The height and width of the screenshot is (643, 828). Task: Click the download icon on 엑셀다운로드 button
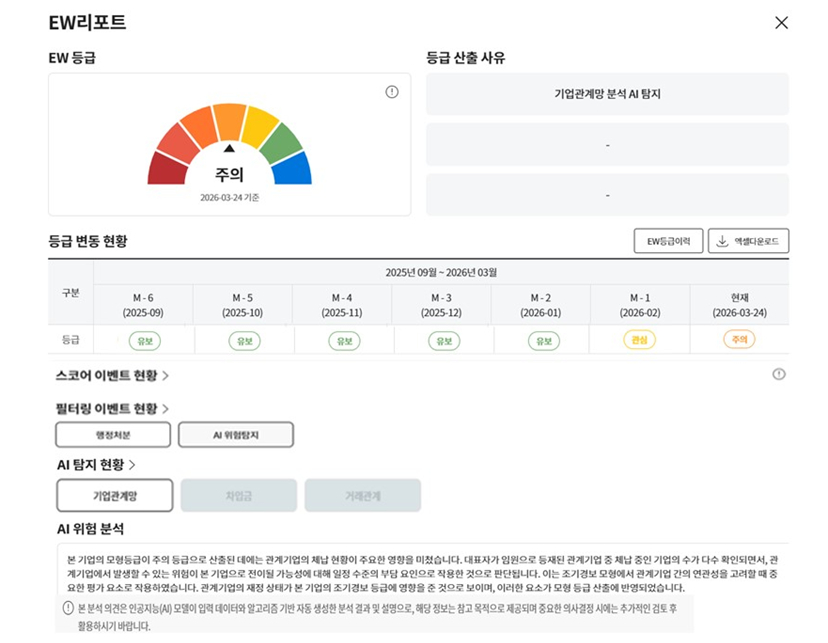[719, 240]
